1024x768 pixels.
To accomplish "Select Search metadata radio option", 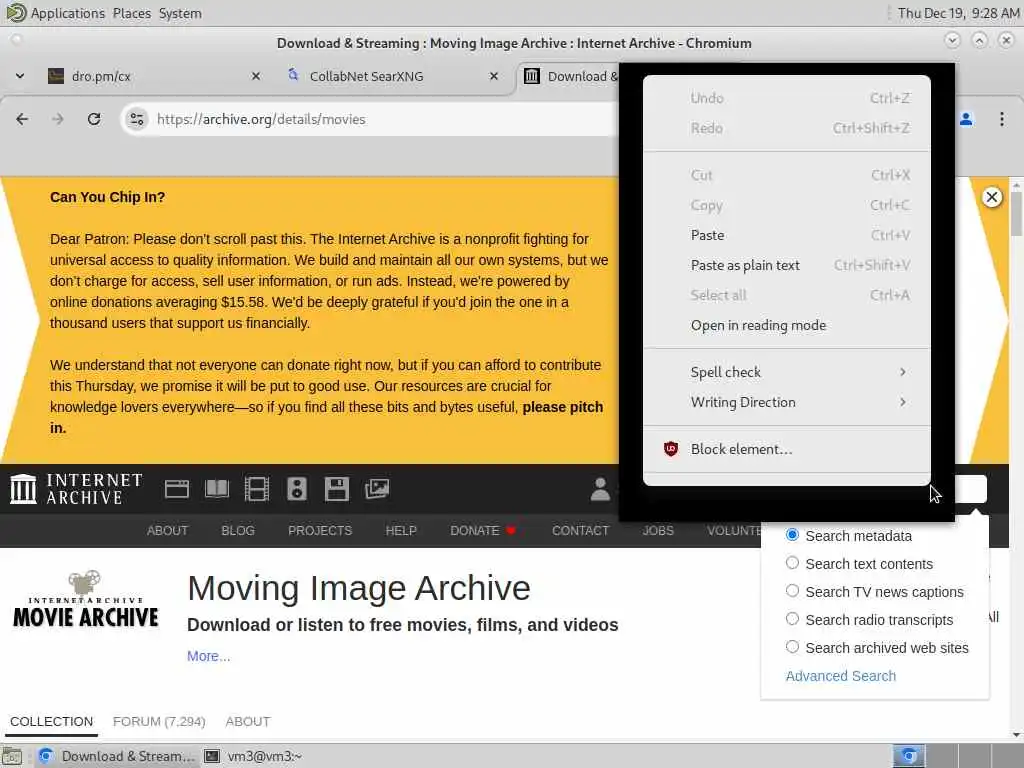I will click(792, 535).
